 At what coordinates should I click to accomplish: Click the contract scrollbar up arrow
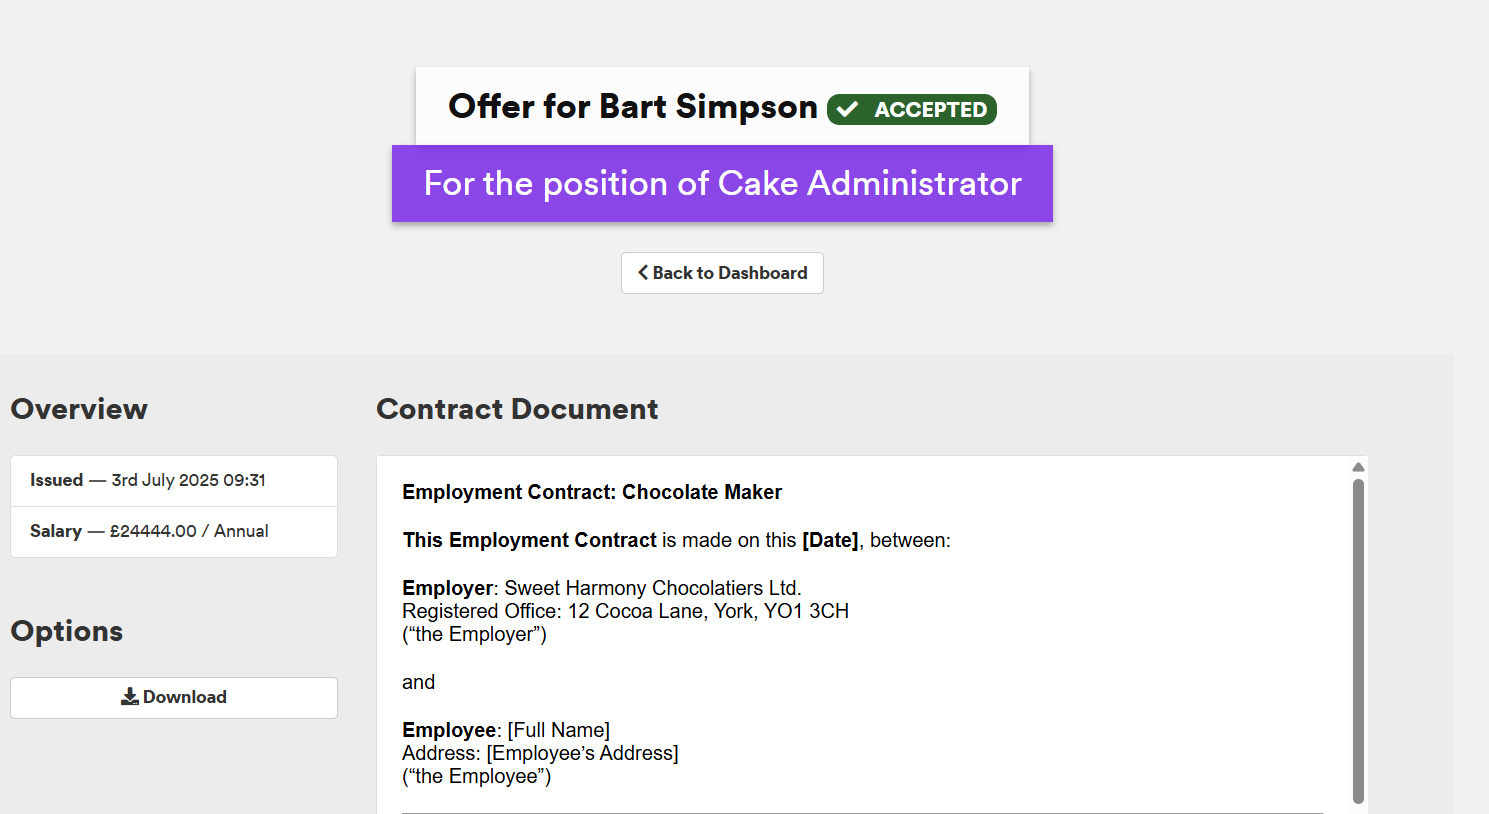pos(1358,467)
